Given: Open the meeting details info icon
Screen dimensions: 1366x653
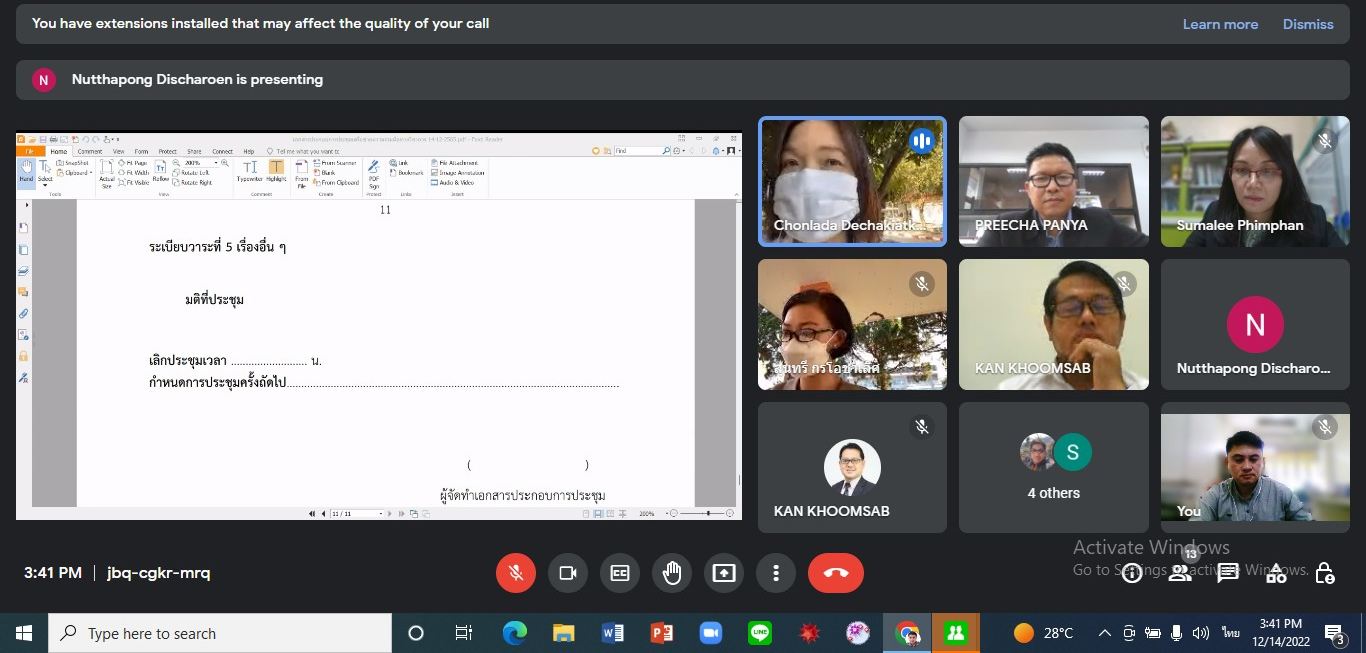Looking at the screenshot, I should point(1132,573).
